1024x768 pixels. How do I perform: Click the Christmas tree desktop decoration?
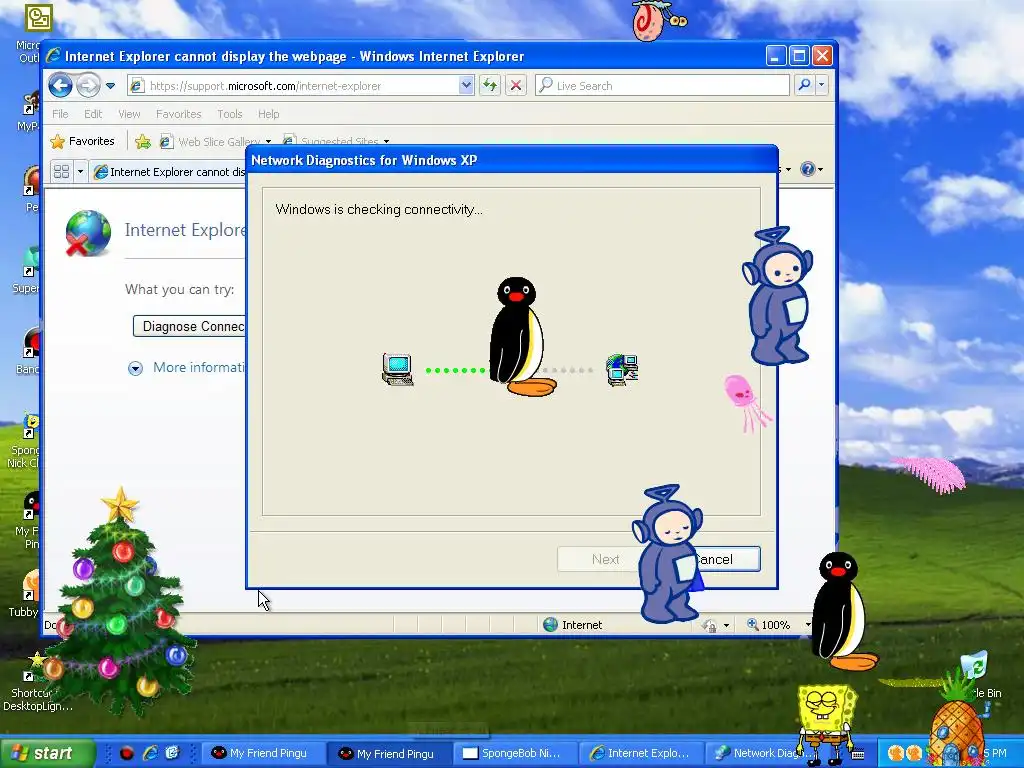point(118,604)
